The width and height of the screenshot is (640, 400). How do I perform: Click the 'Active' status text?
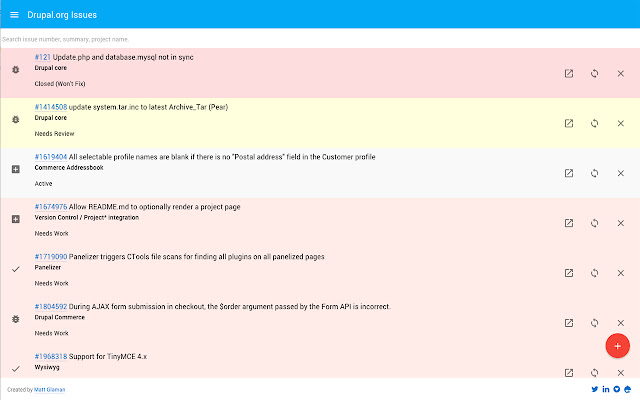43,184
